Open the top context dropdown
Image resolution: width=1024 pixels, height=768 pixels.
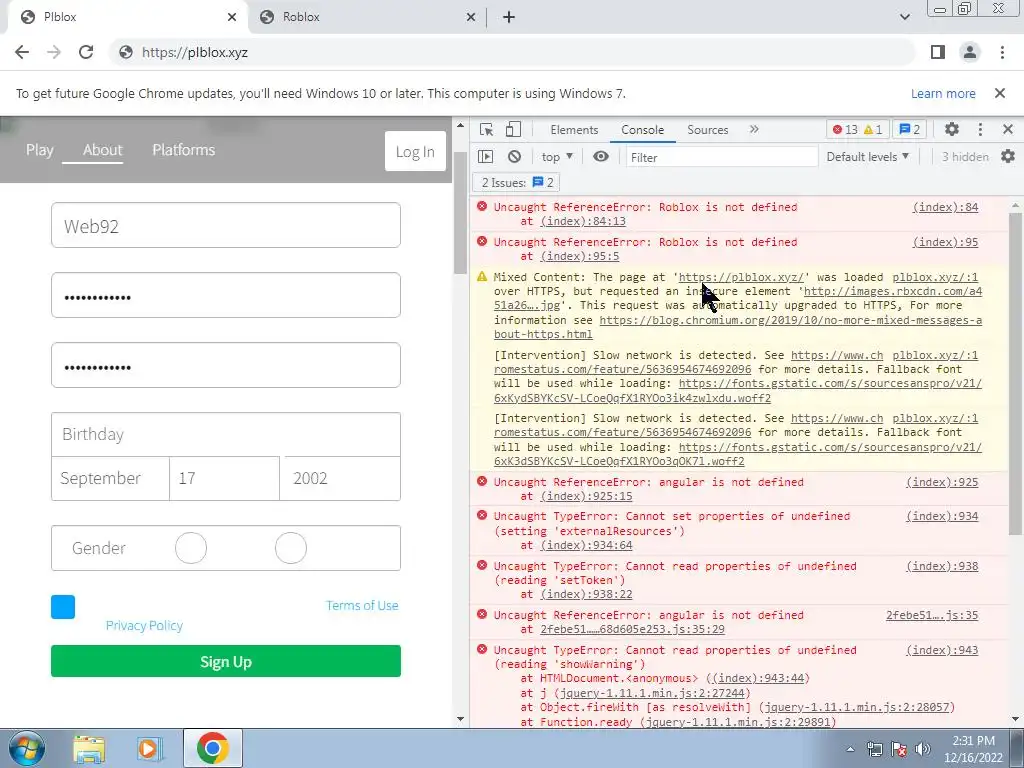point(557,157)
